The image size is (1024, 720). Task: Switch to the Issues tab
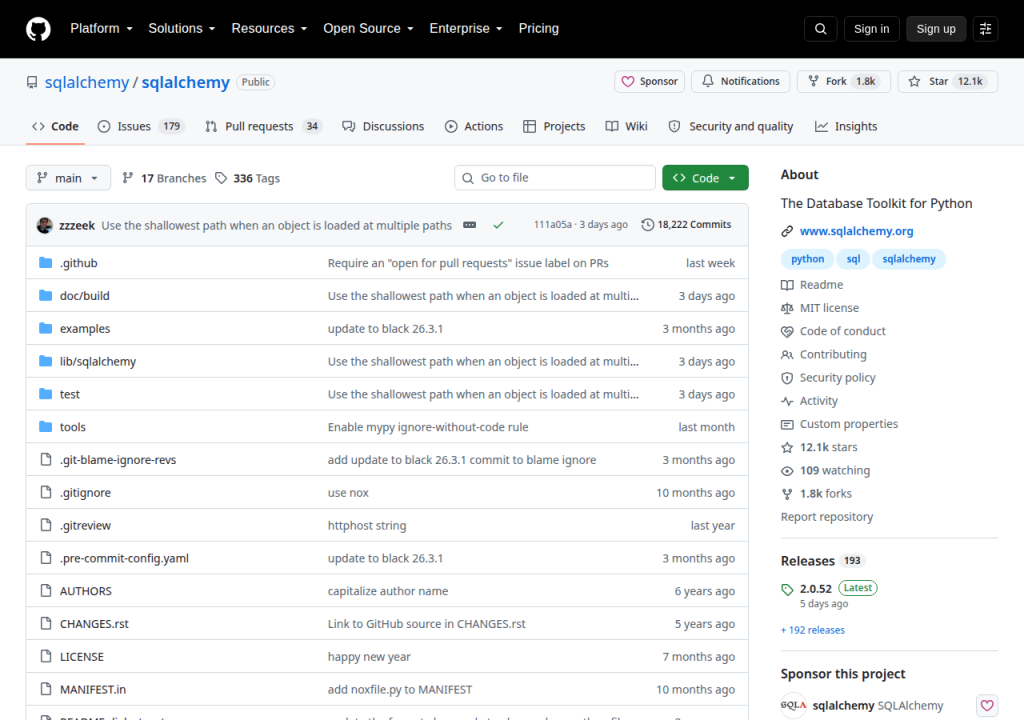click(x=140, y=126)
